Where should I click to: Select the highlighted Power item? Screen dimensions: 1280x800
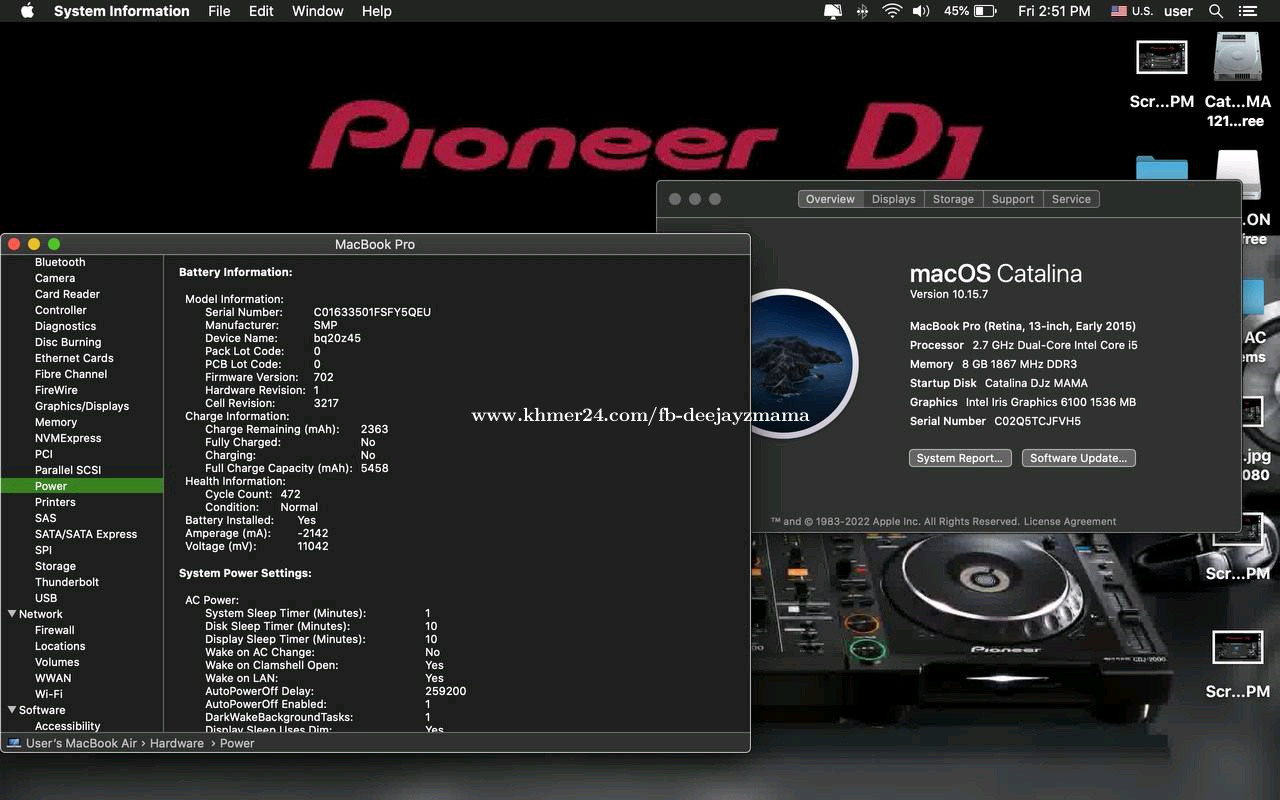[x=82, y=486]
